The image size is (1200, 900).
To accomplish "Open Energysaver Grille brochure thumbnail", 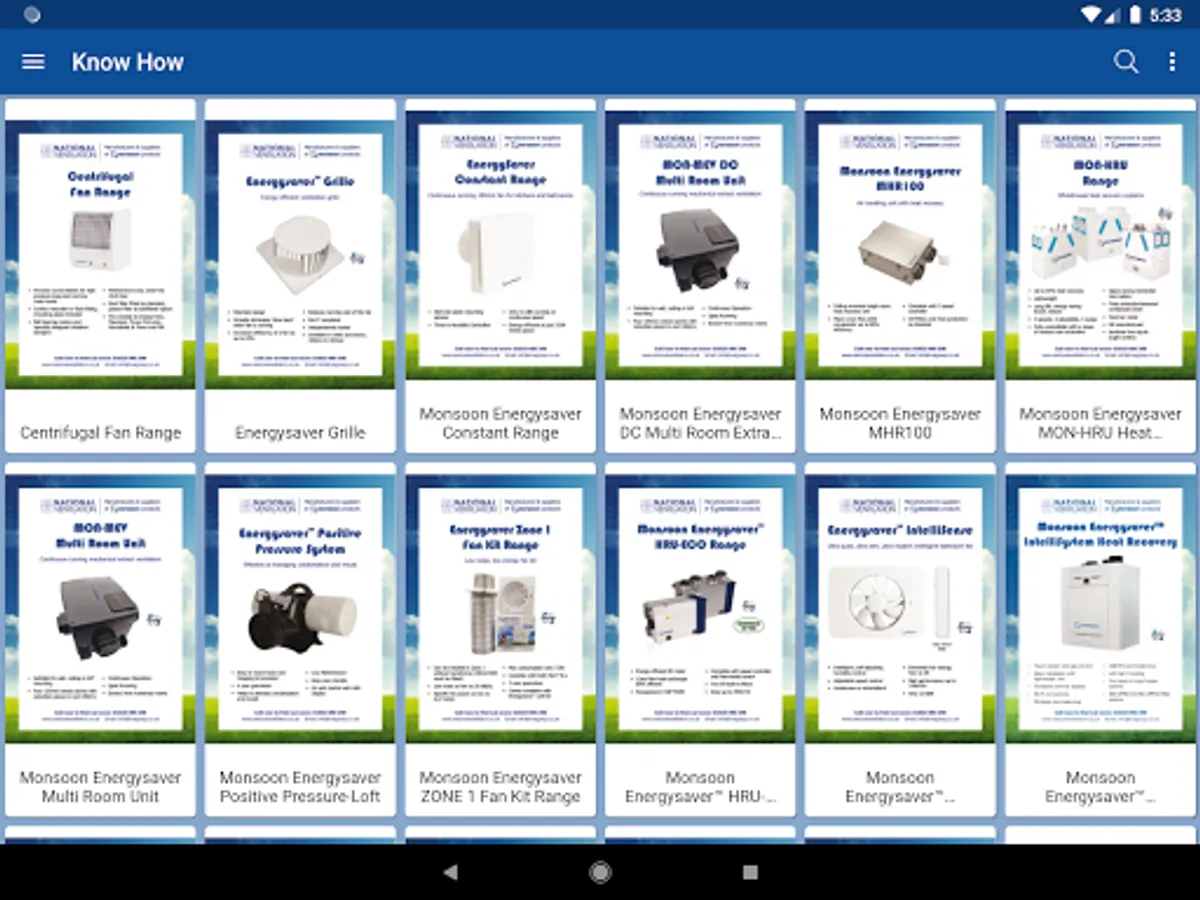I will (x=300, y=255).
